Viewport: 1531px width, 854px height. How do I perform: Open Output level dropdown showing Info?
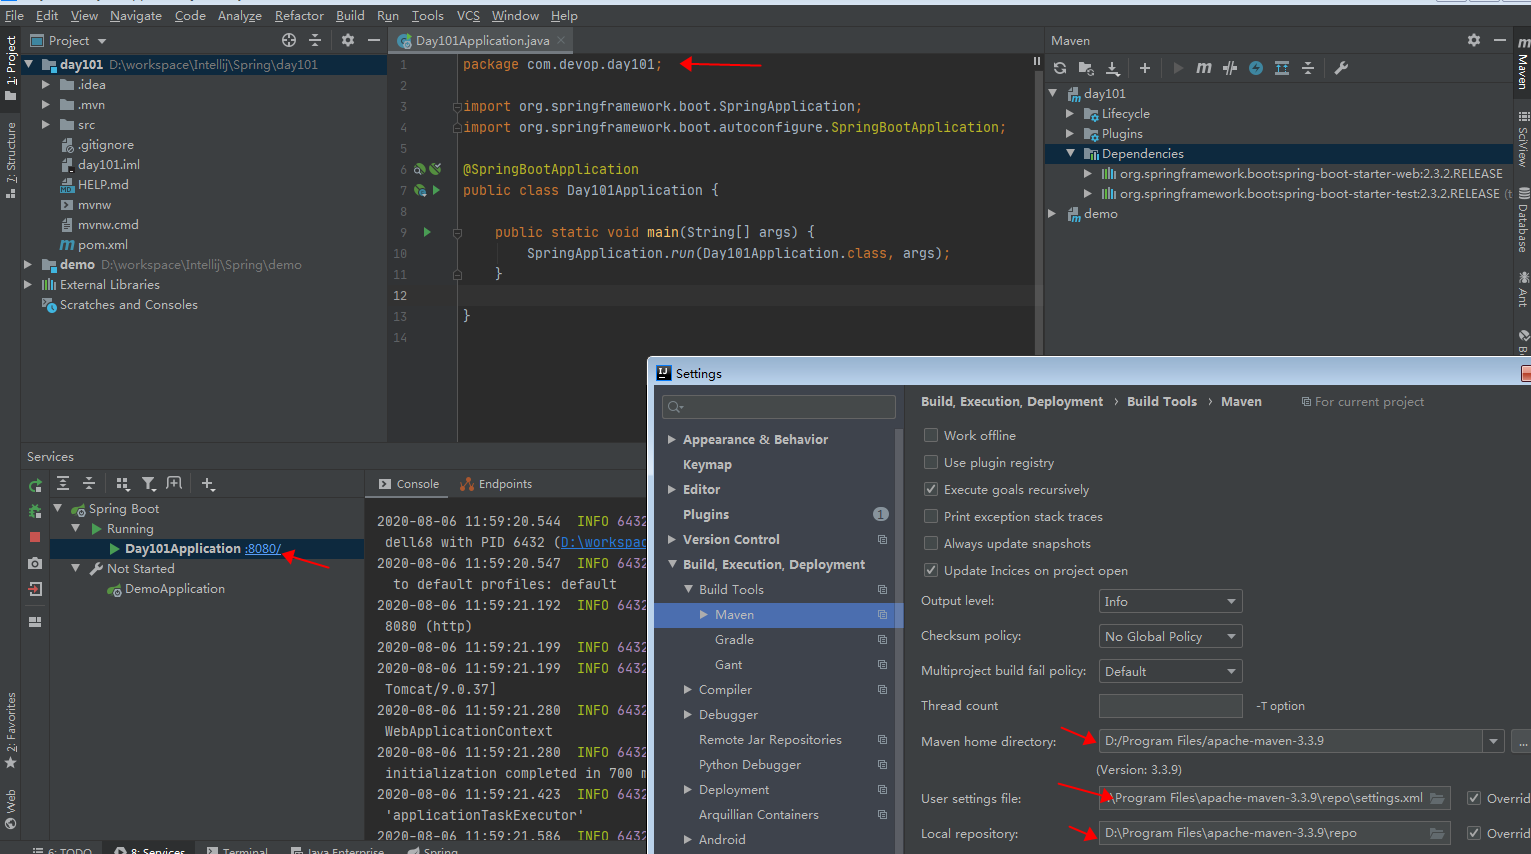tap(1170, 601)
